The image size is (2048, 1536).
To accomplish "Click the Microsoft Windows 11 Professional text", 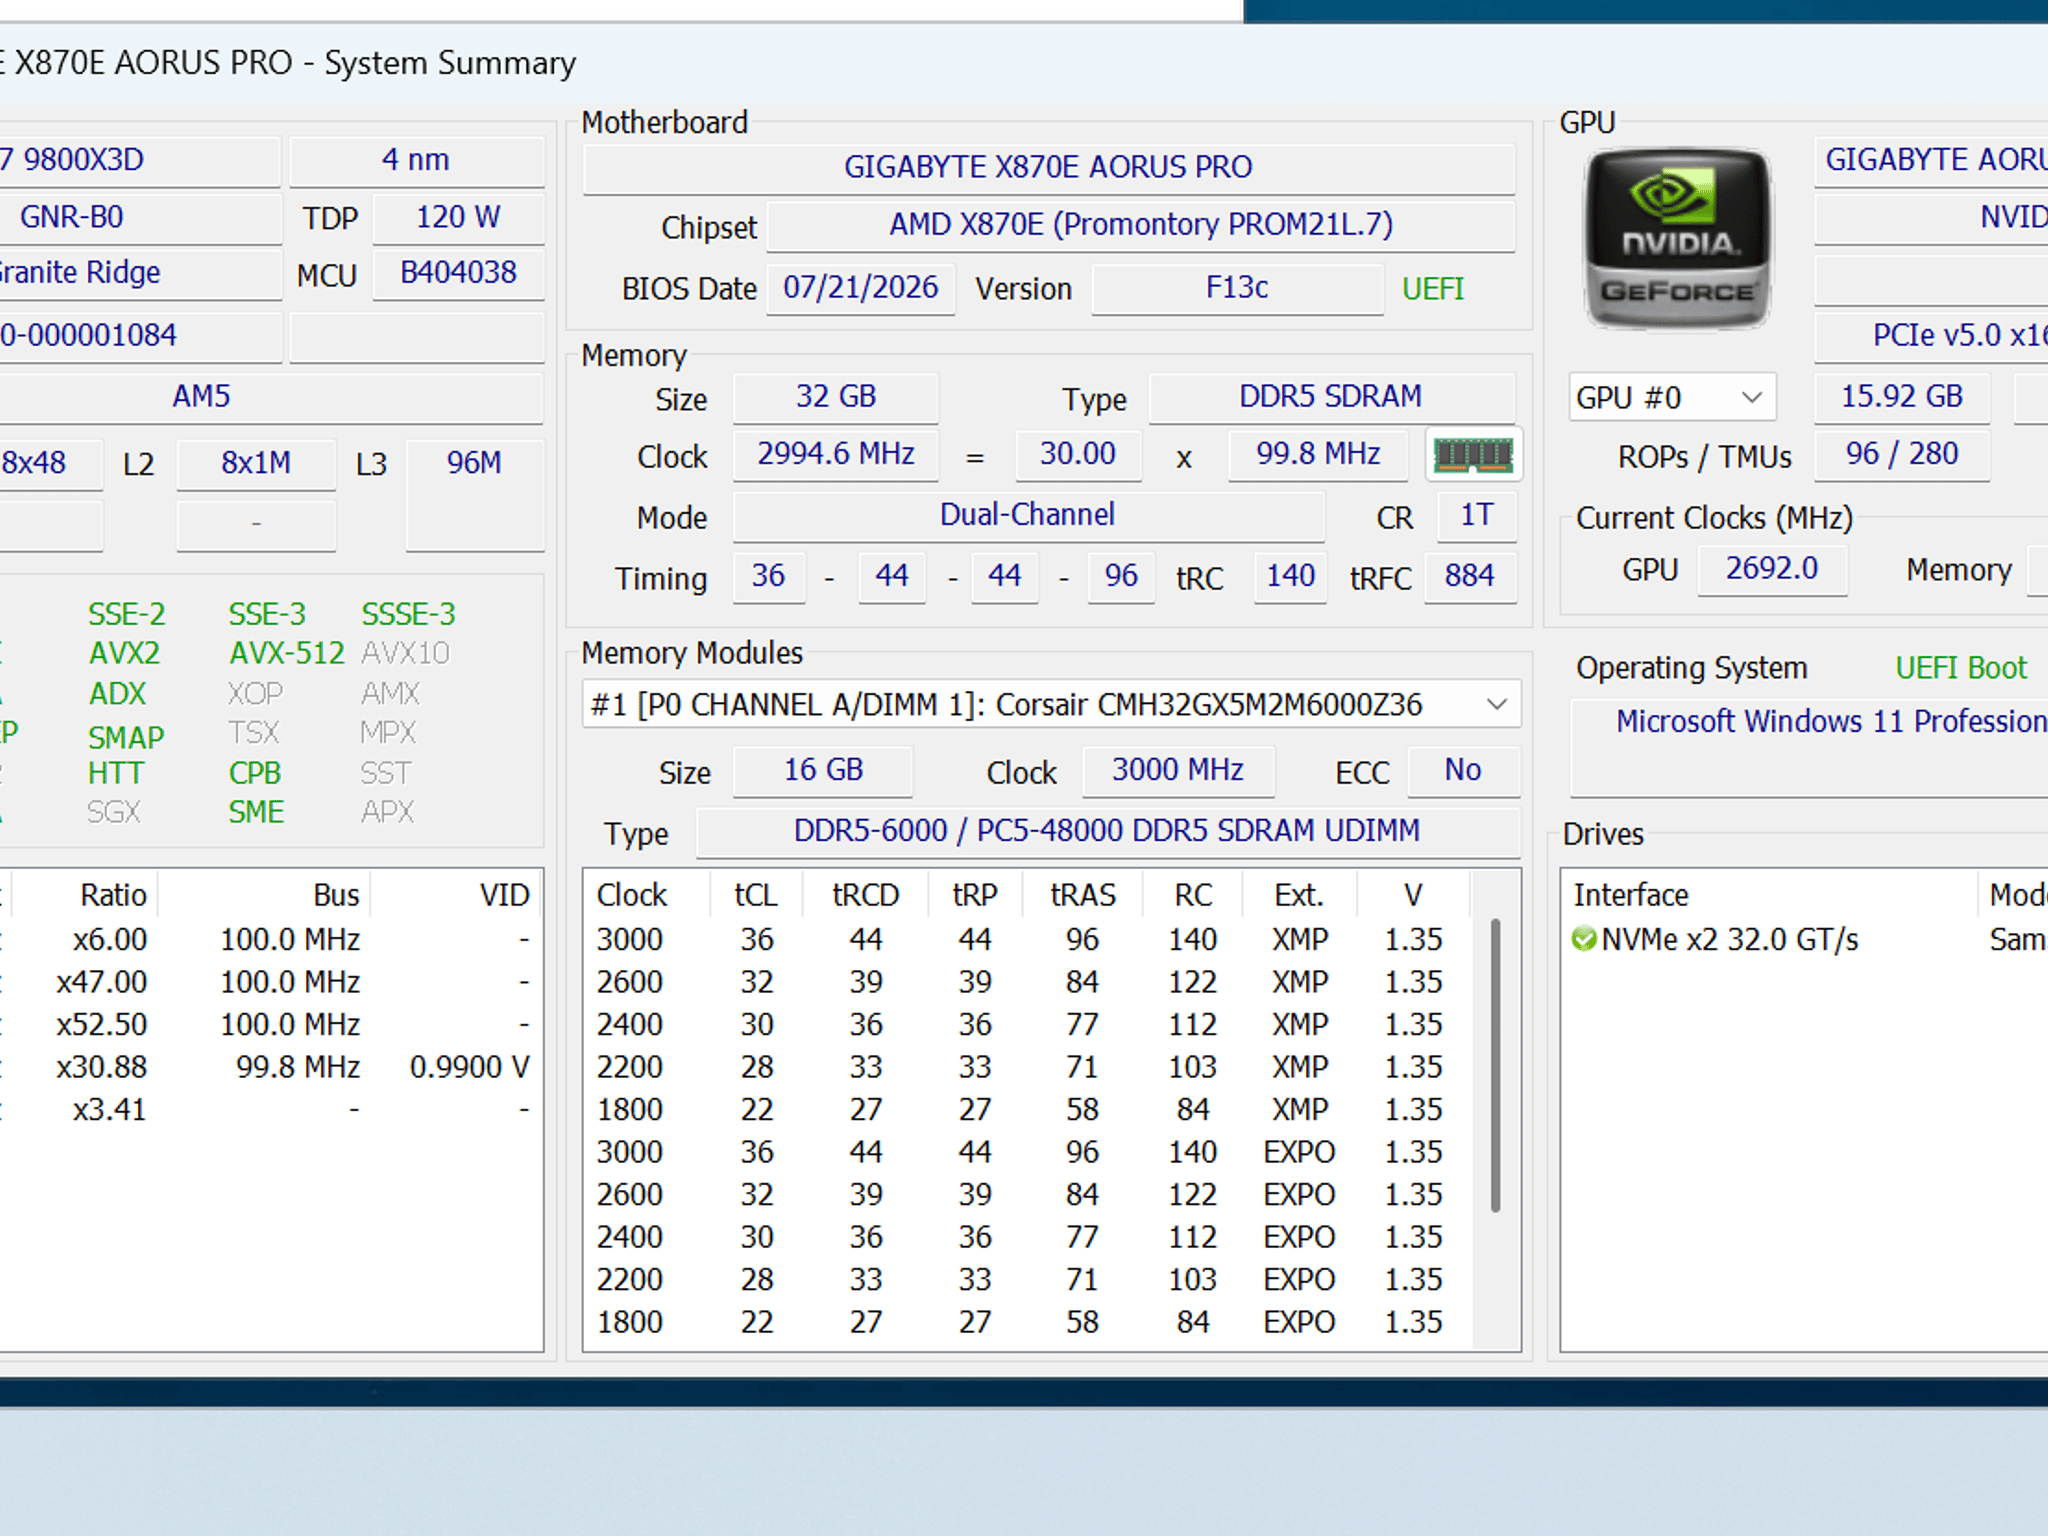I will tap(1832, 722).
